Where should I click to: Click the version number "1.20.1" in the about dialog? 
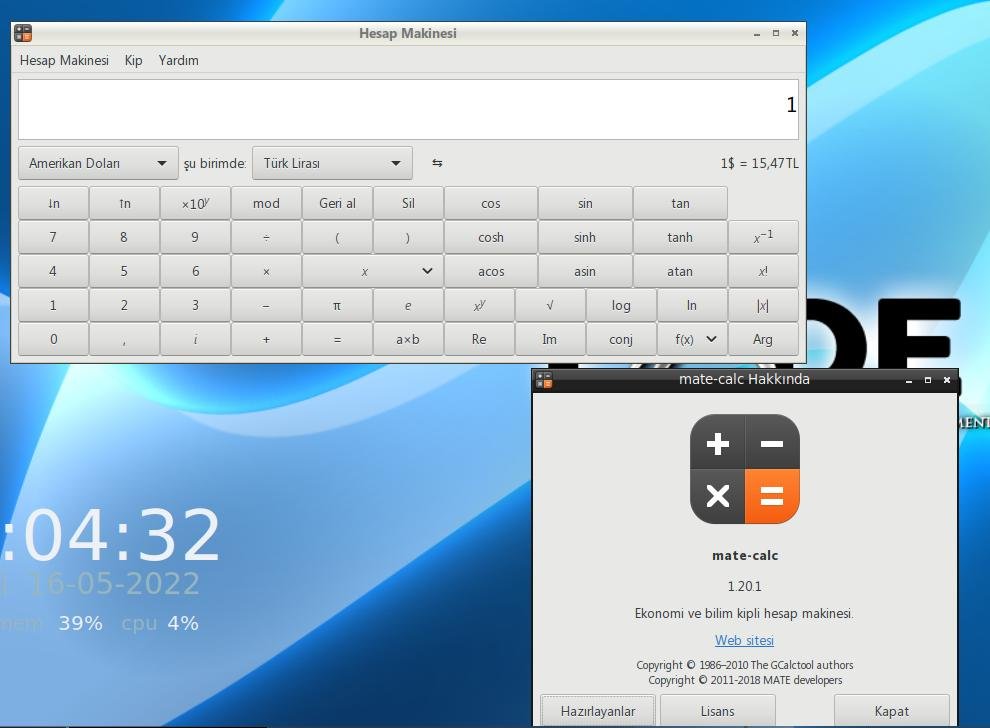pos(744,586)
